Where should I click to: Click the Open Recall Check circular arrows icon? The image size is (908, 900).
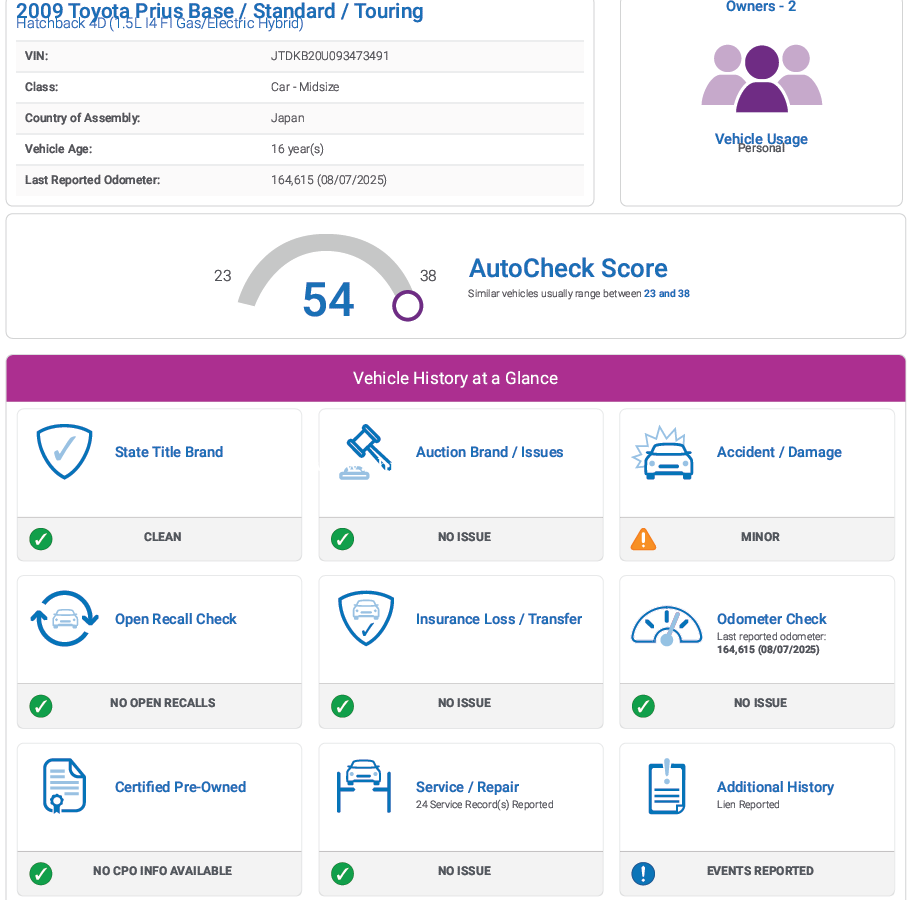64,620
